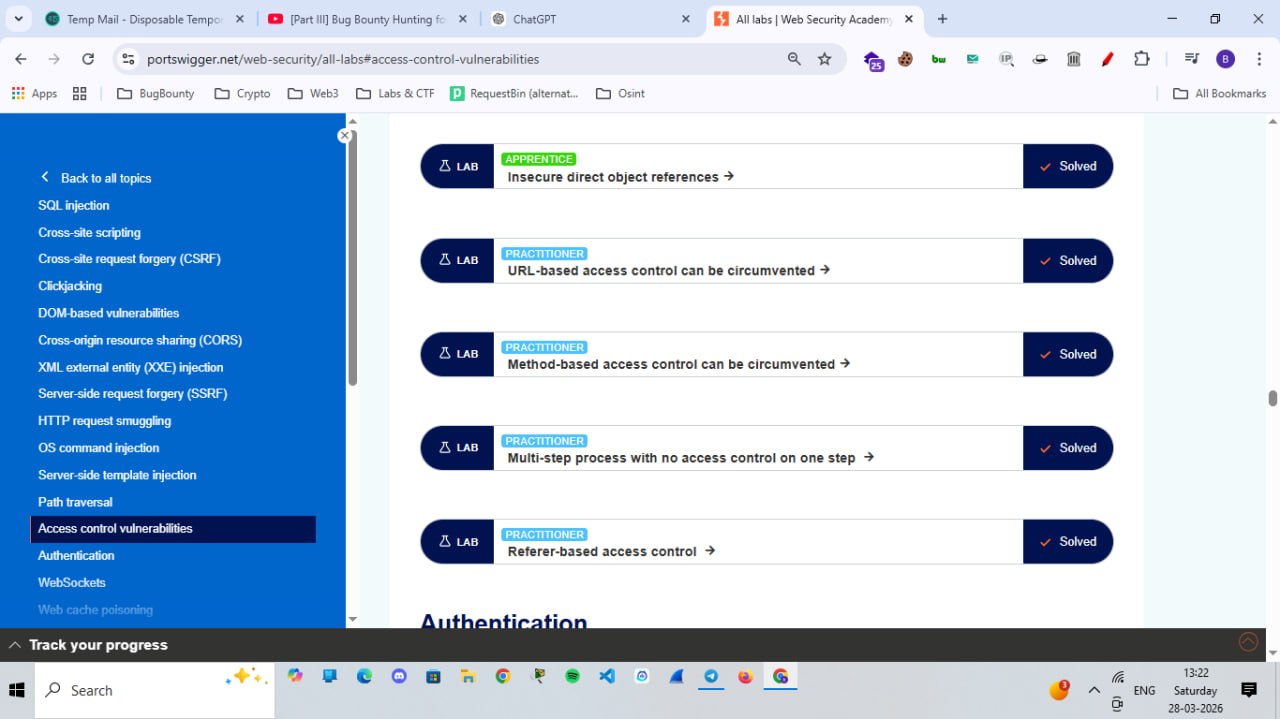Click the page vertical scrollbar thumb
Viewport: 1280px width, 719px height.
(x=1272, y=398)
